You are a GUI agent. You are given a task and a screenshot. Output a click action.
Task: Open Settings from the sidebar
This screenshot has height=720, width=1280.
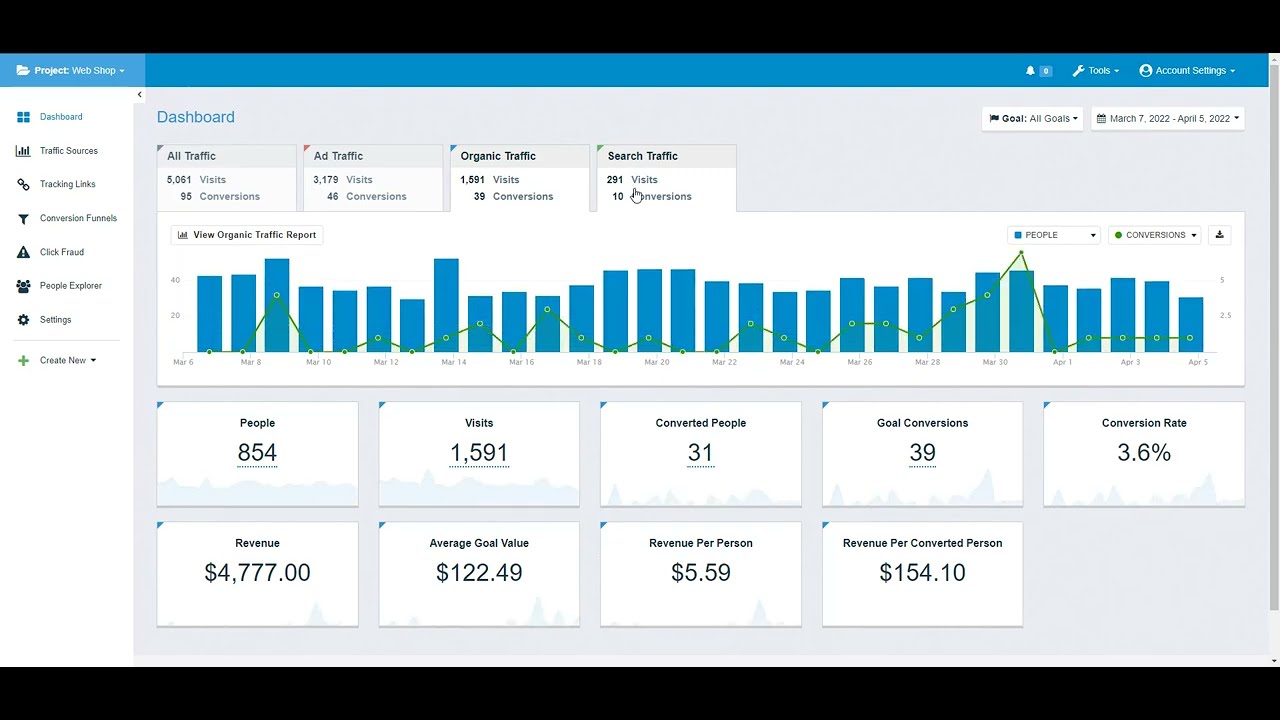click(x=55, y=320)
